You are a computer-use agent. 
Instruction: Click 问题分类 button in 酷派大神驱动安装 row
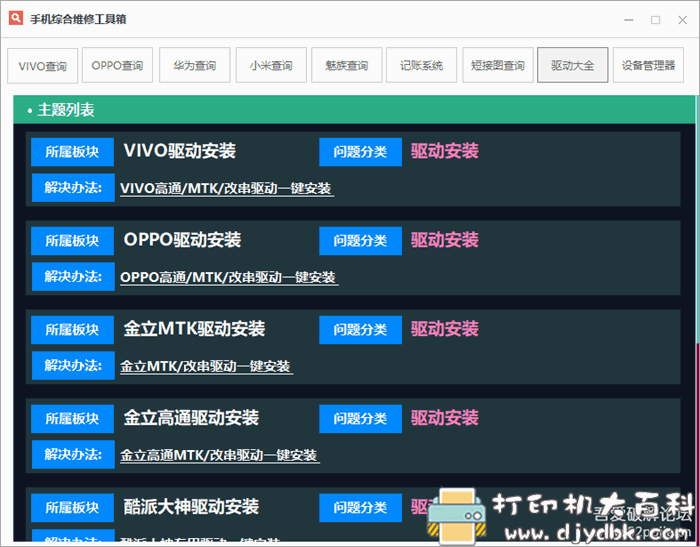[x=360, y=507]
